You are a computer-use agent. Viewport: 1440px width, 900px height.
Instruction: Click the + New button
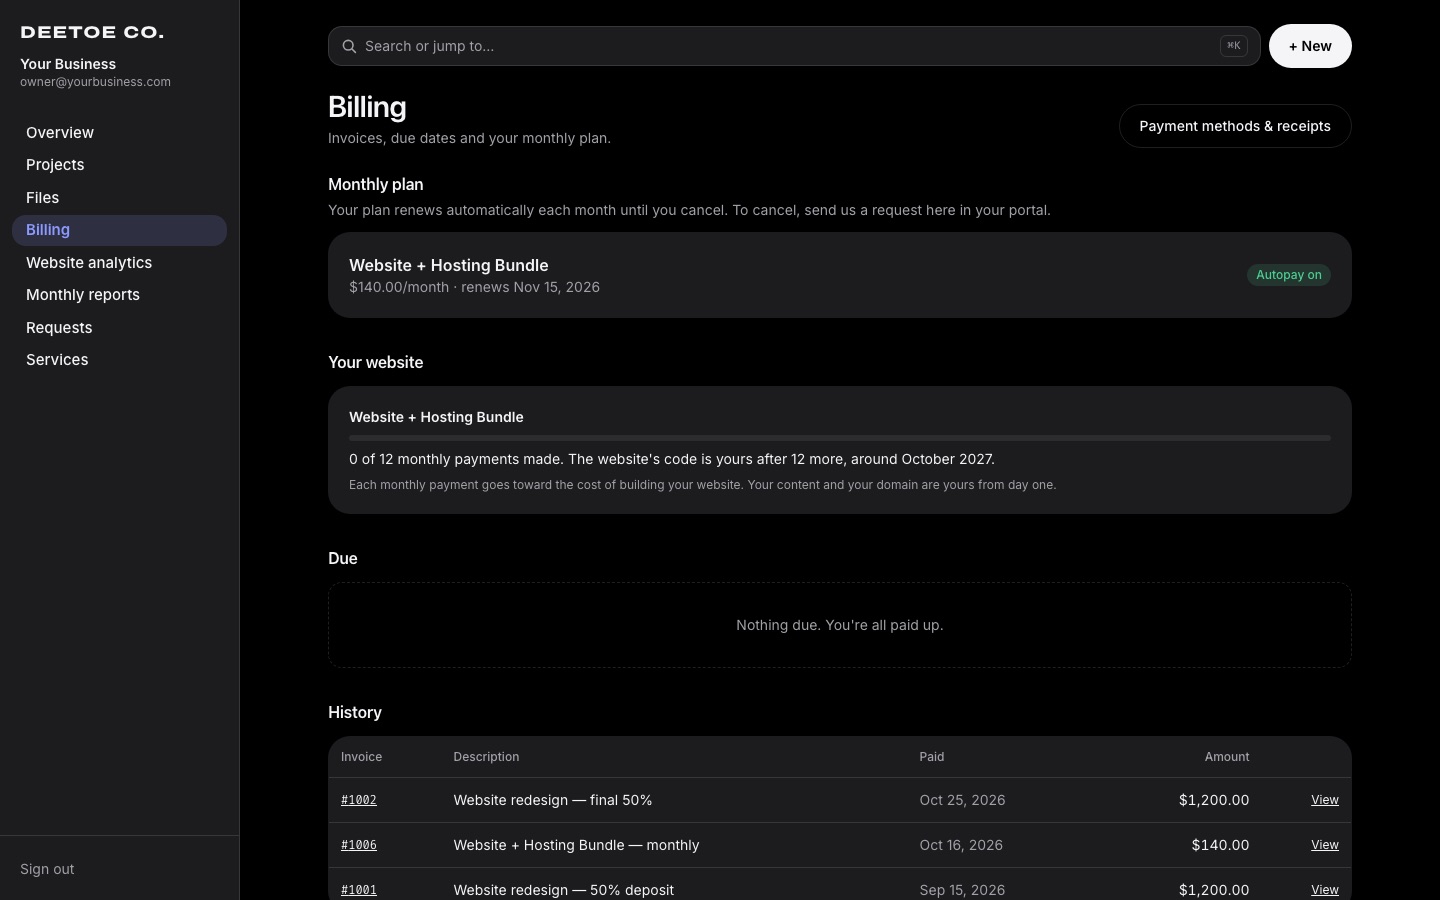coord(1310,46)
